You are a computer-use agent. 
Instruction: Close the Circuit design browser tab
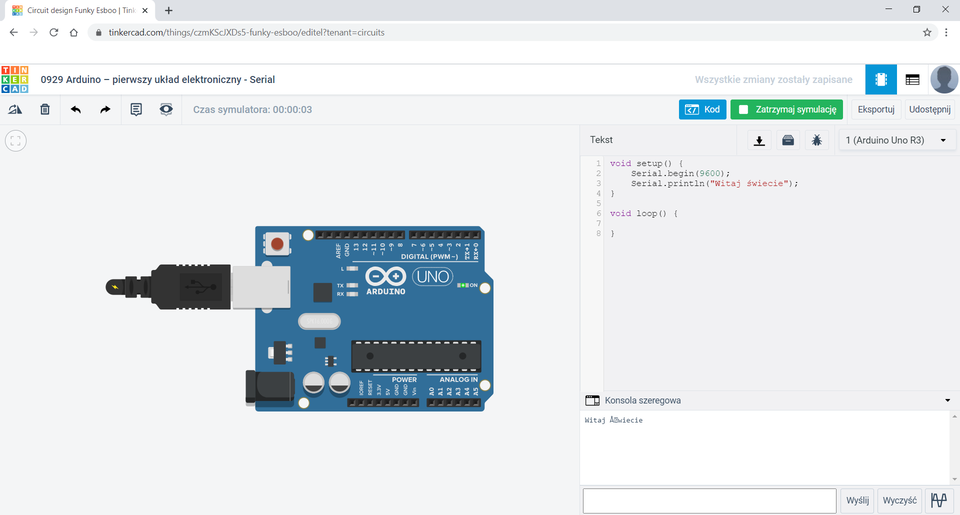(145, 10)
